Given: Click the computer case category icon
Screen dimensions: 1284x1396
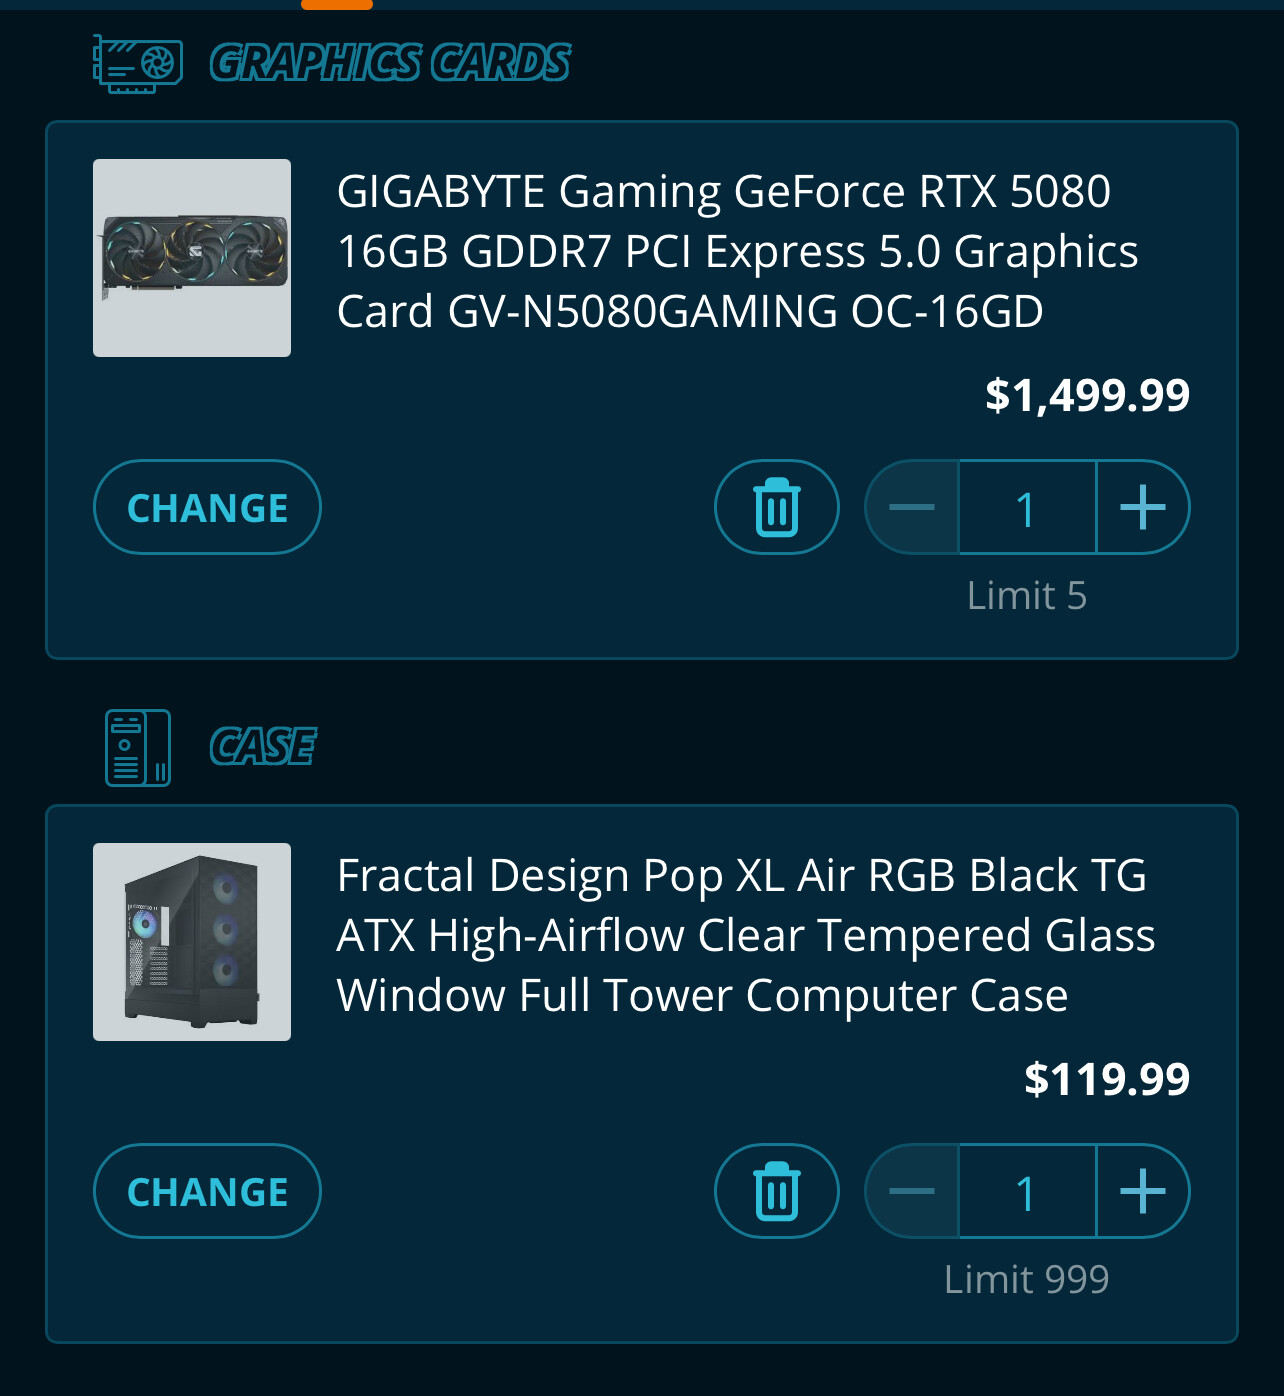Looking at the screenshot, I should click(x=138, y=748).
